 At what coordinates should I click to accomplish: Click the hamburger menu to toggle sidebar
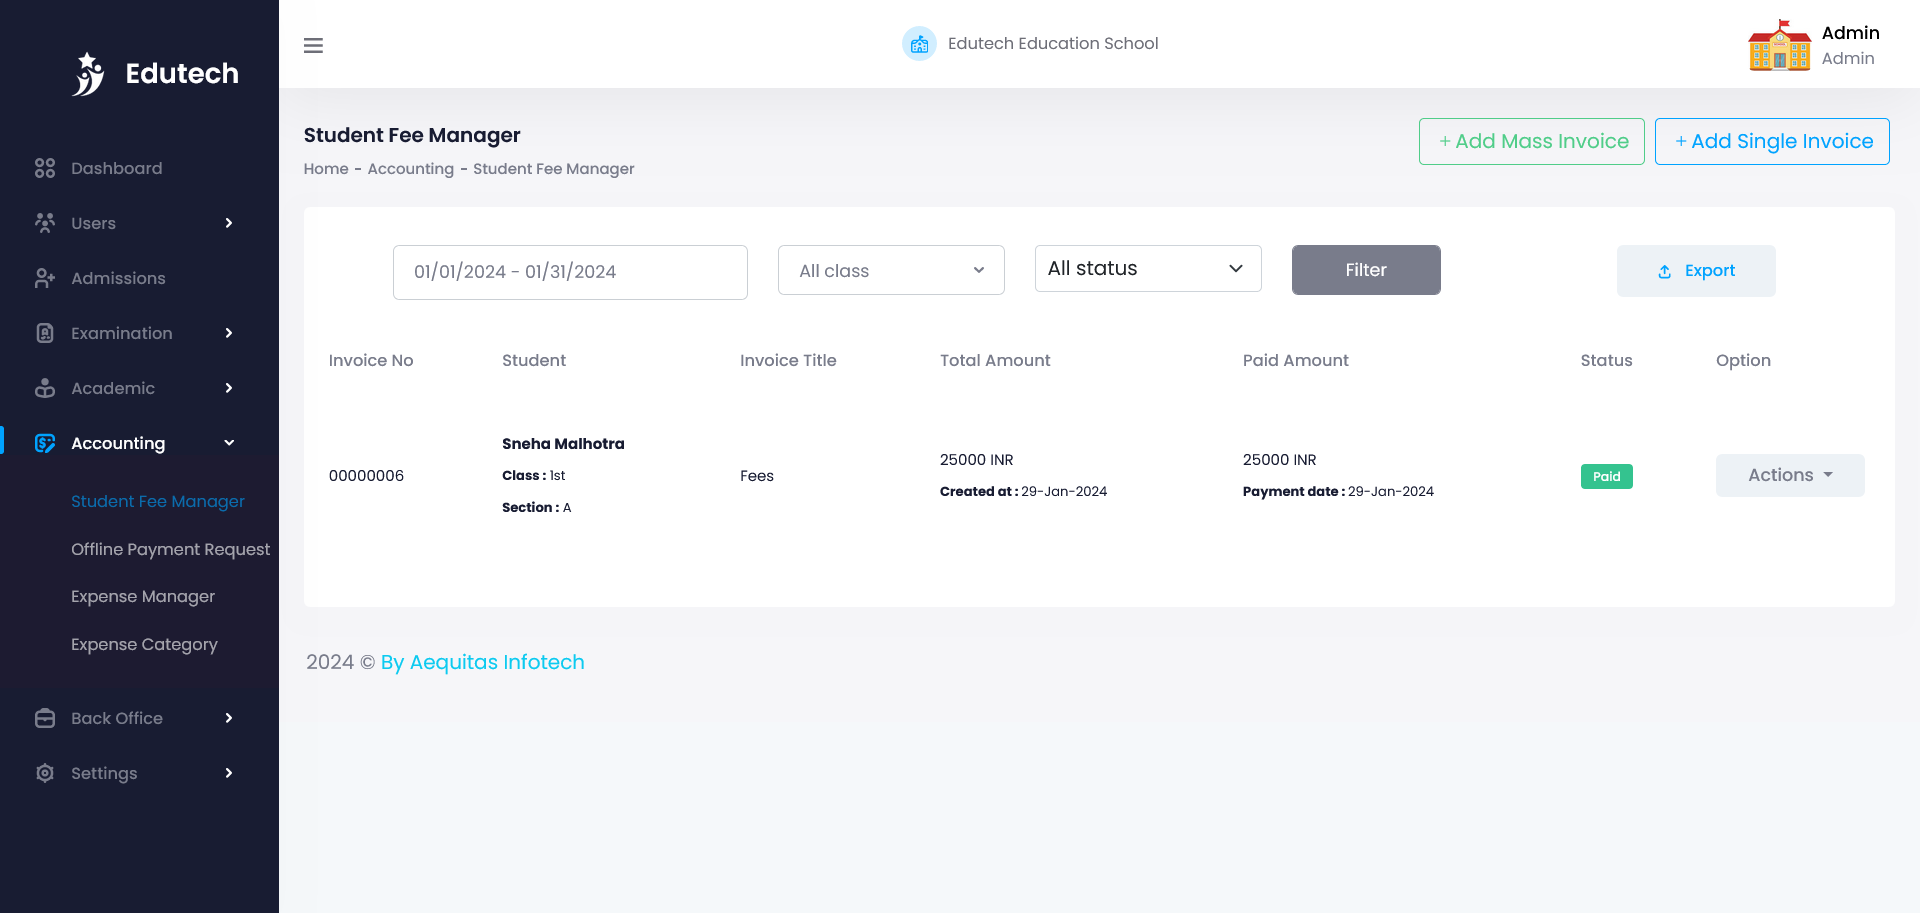click(x=313, y=45)
